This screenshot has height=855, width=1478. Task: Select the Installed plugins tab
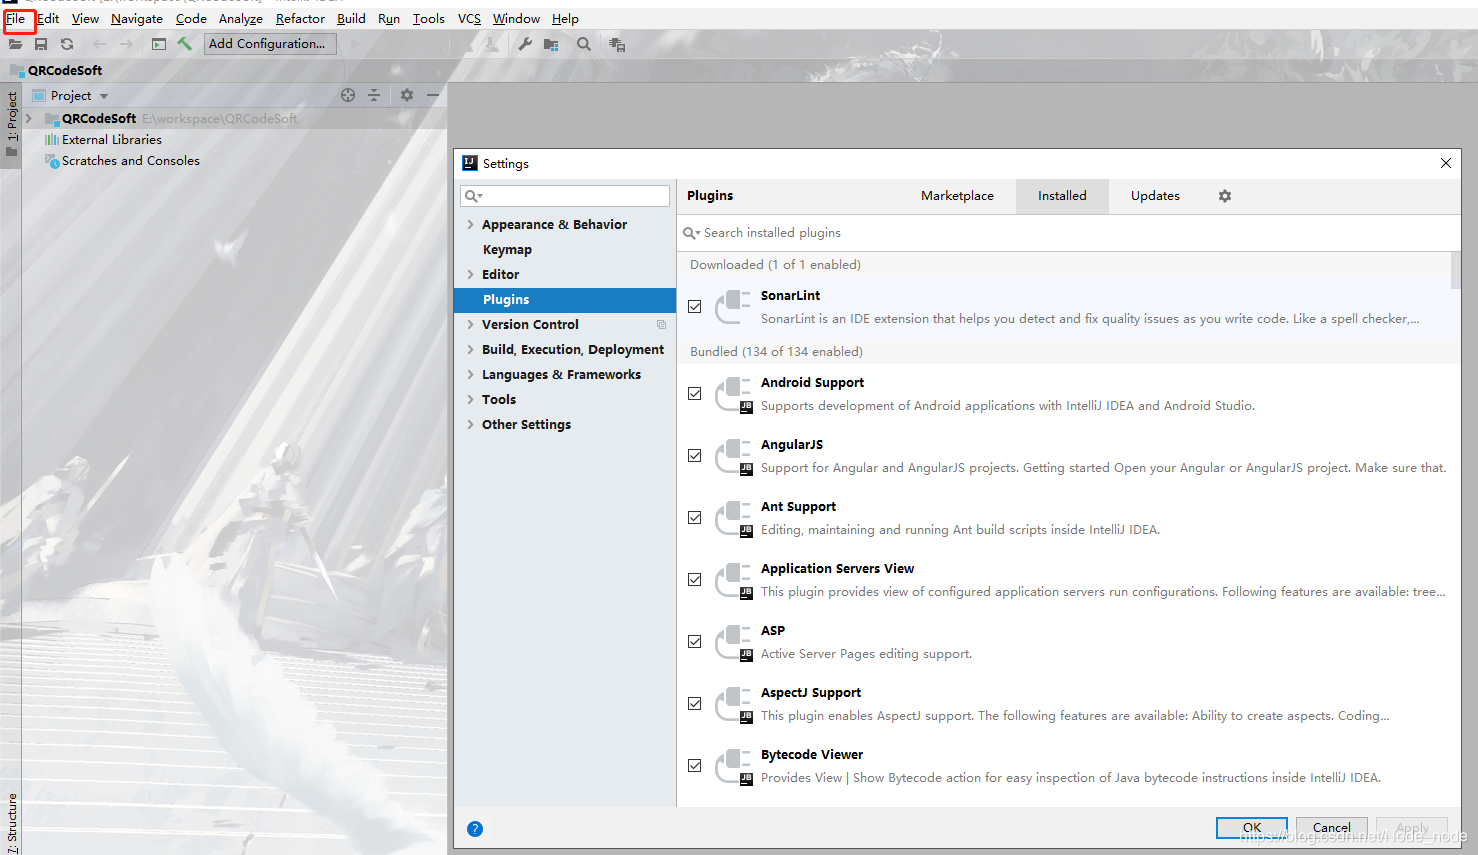[1062, 196]
